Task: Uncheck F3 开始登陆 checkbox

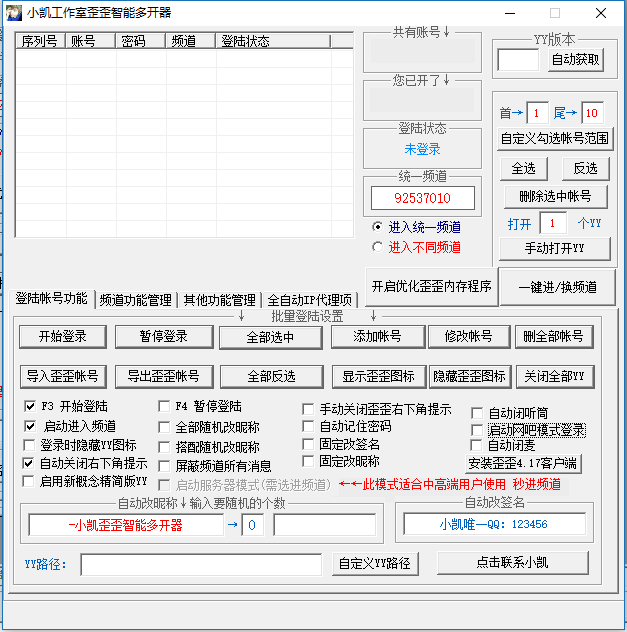Action: coord(29,406)
